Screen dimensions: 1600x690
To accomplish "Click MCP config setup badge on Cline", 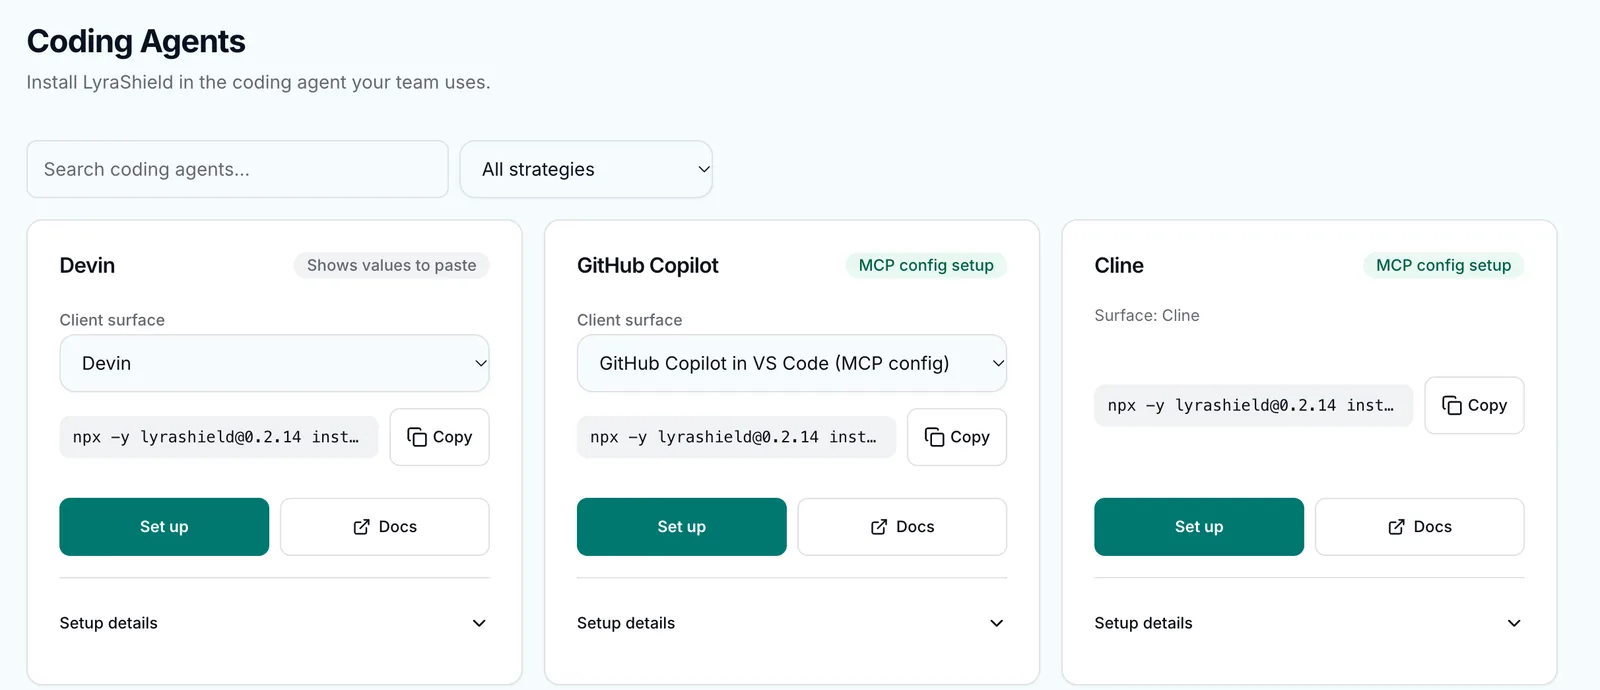I will (1444, 265).
